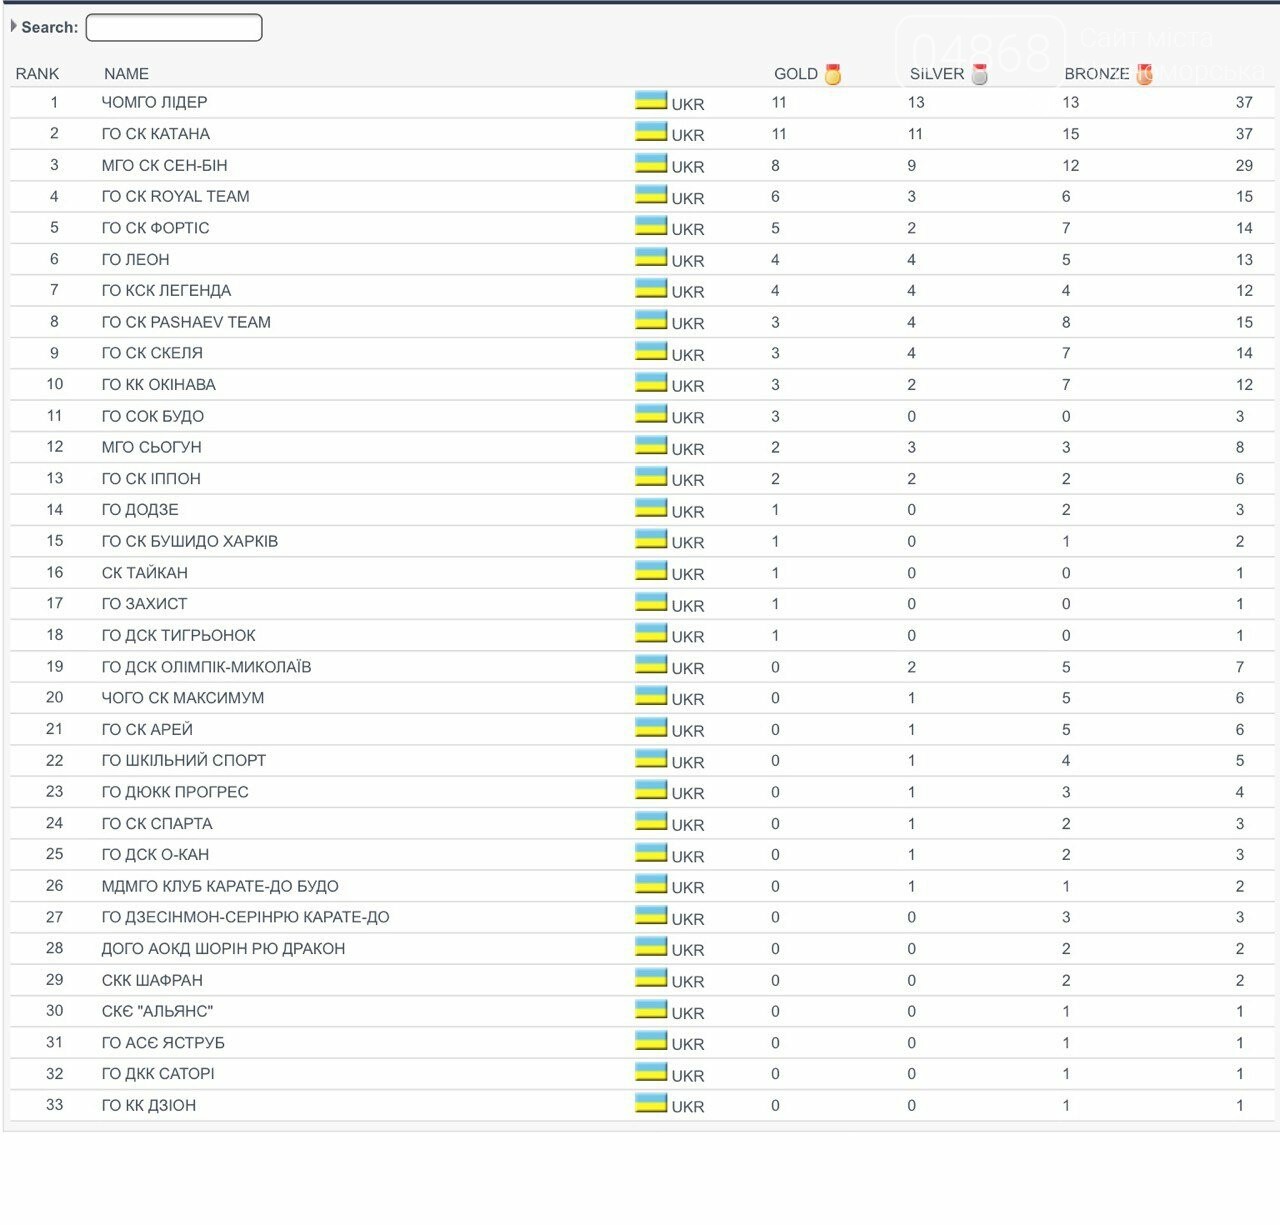Click the Ukraine flag for ЧОМГО ЛІДЕР
The height and width of the screenshot is (1225, 1280).
pyautogui.click(x=651, y=100)
